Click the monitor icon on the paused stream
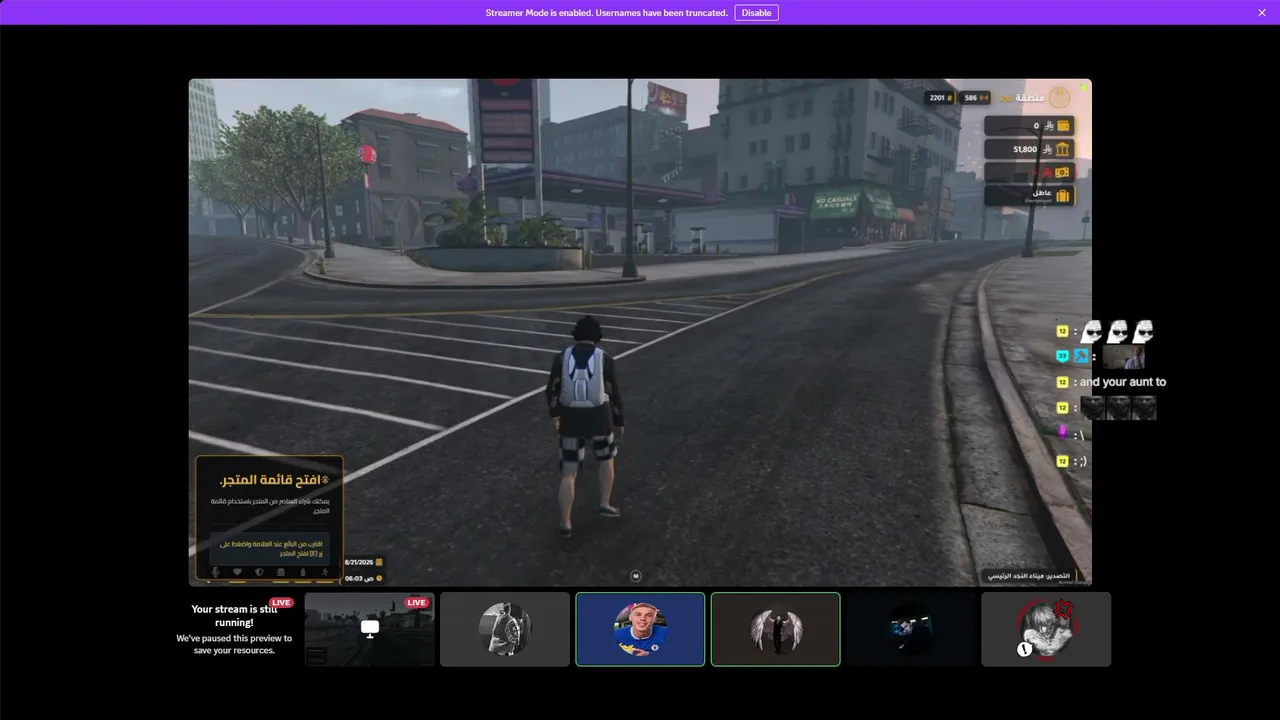The height and width of the screenshot is (720, 1280). (x=370, y=628)
